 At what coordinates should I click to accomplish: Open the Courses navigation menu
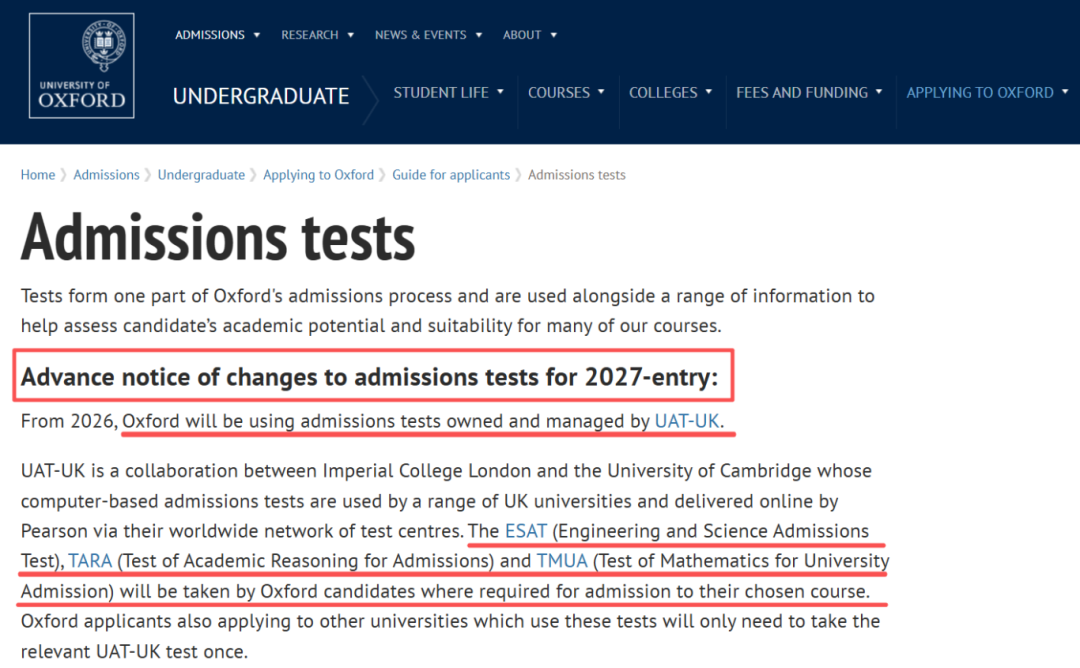(x=566, y=92)
